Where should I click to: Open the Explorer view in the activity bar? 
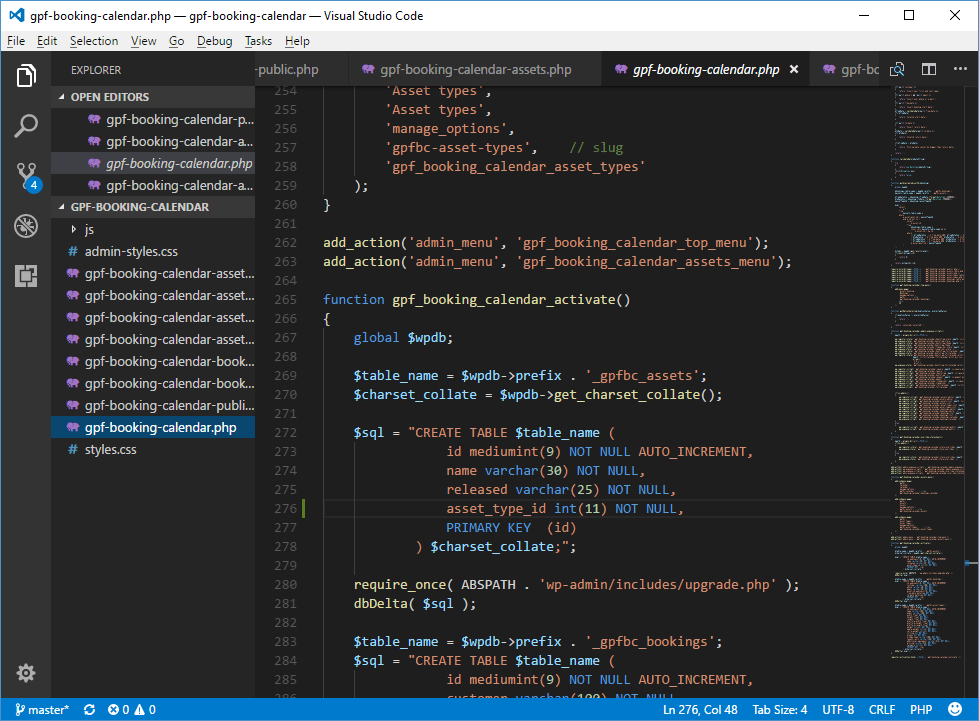(x=26, y=75)
